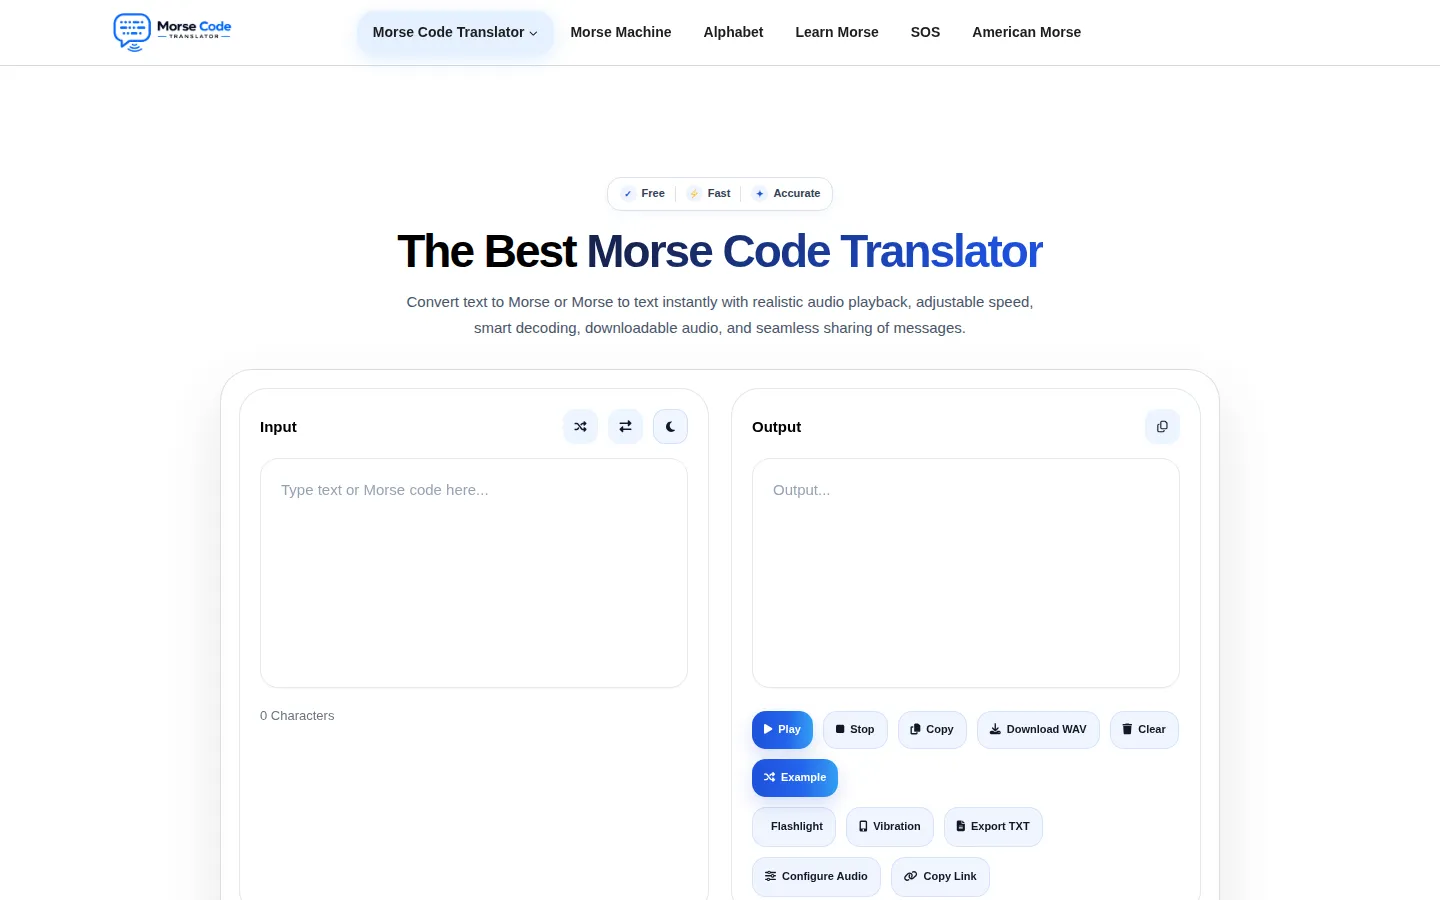Focus the text or Morse input box
1440x900 pixels.
click(x=474, y=573)
